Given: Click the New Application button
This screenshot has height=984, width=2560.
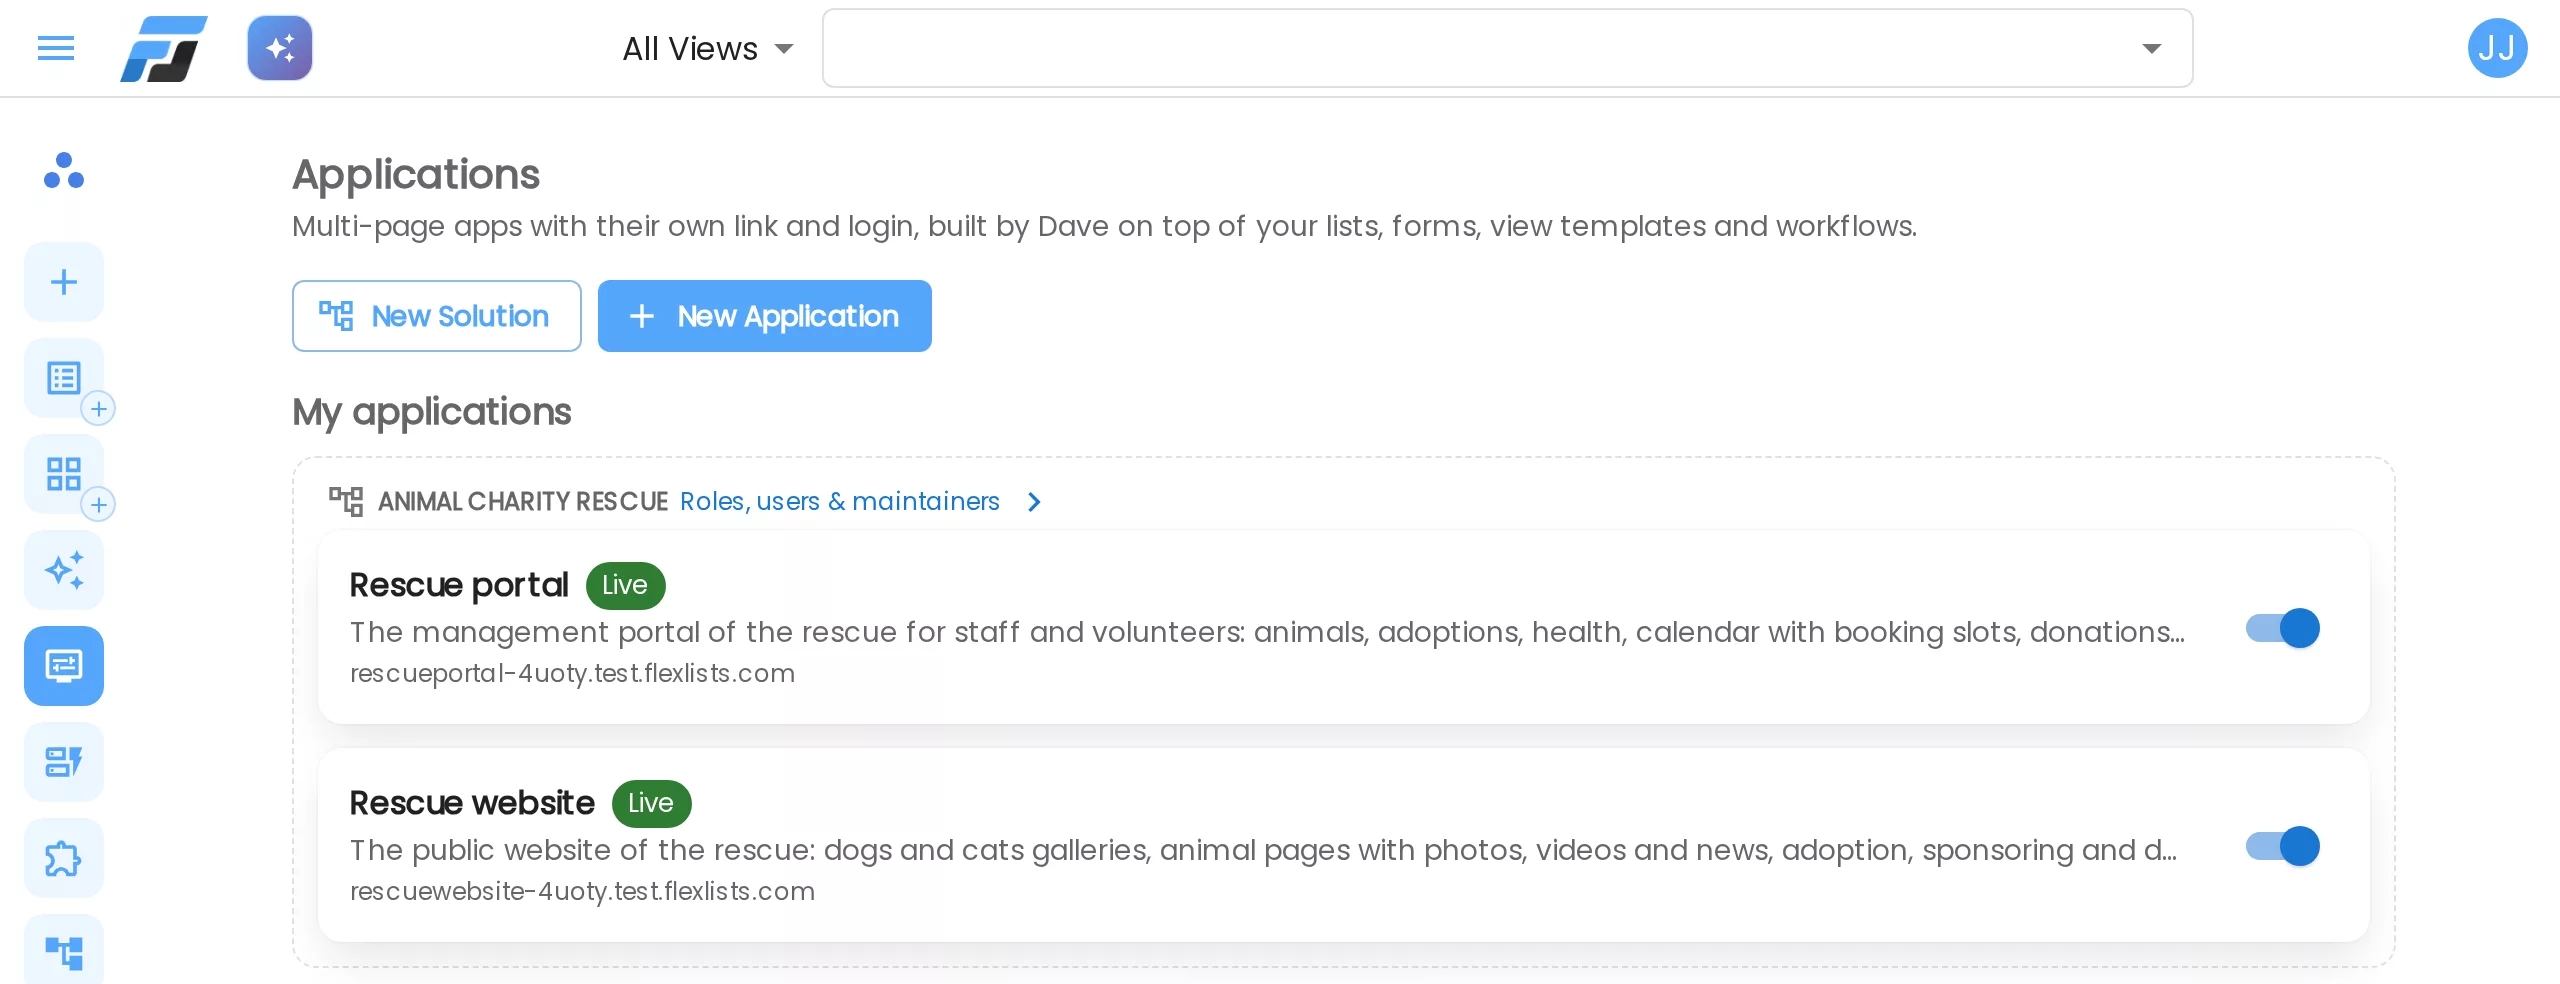Looking at the screenshot, I should tap(765, 316).
